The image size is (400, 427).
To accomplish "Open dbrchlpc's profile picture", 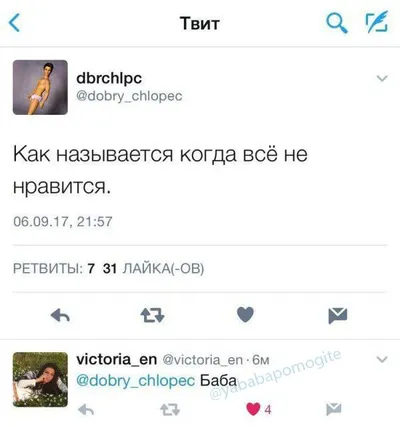I will point(40,87).
